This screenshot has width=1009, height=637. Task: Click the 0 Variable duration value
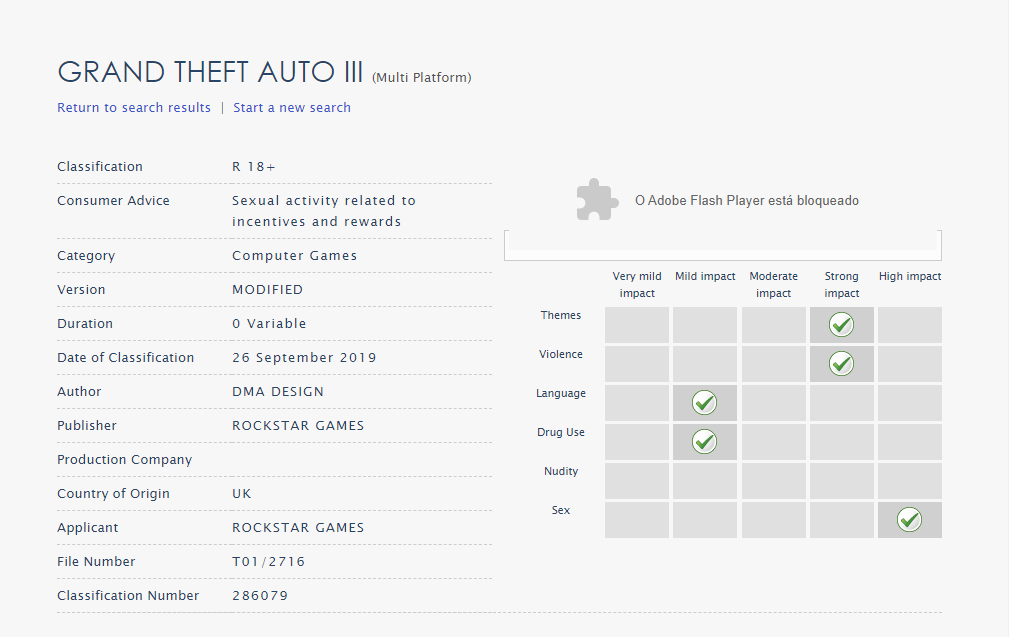[269, 324]
